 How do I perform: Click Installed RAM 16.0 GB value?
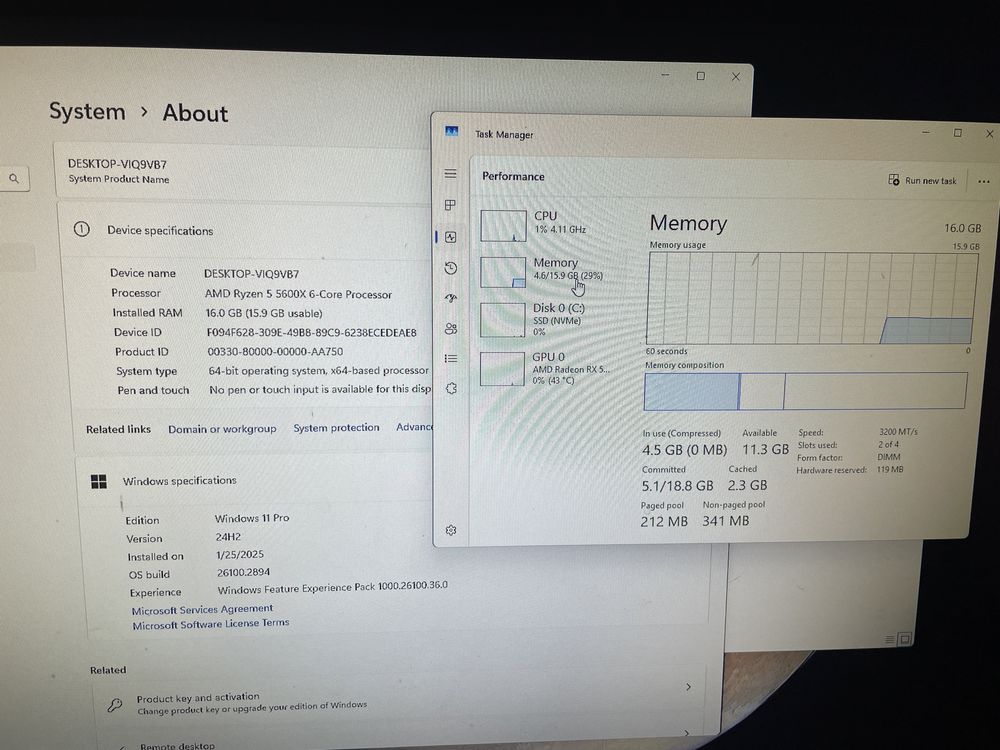coord(263,313)
